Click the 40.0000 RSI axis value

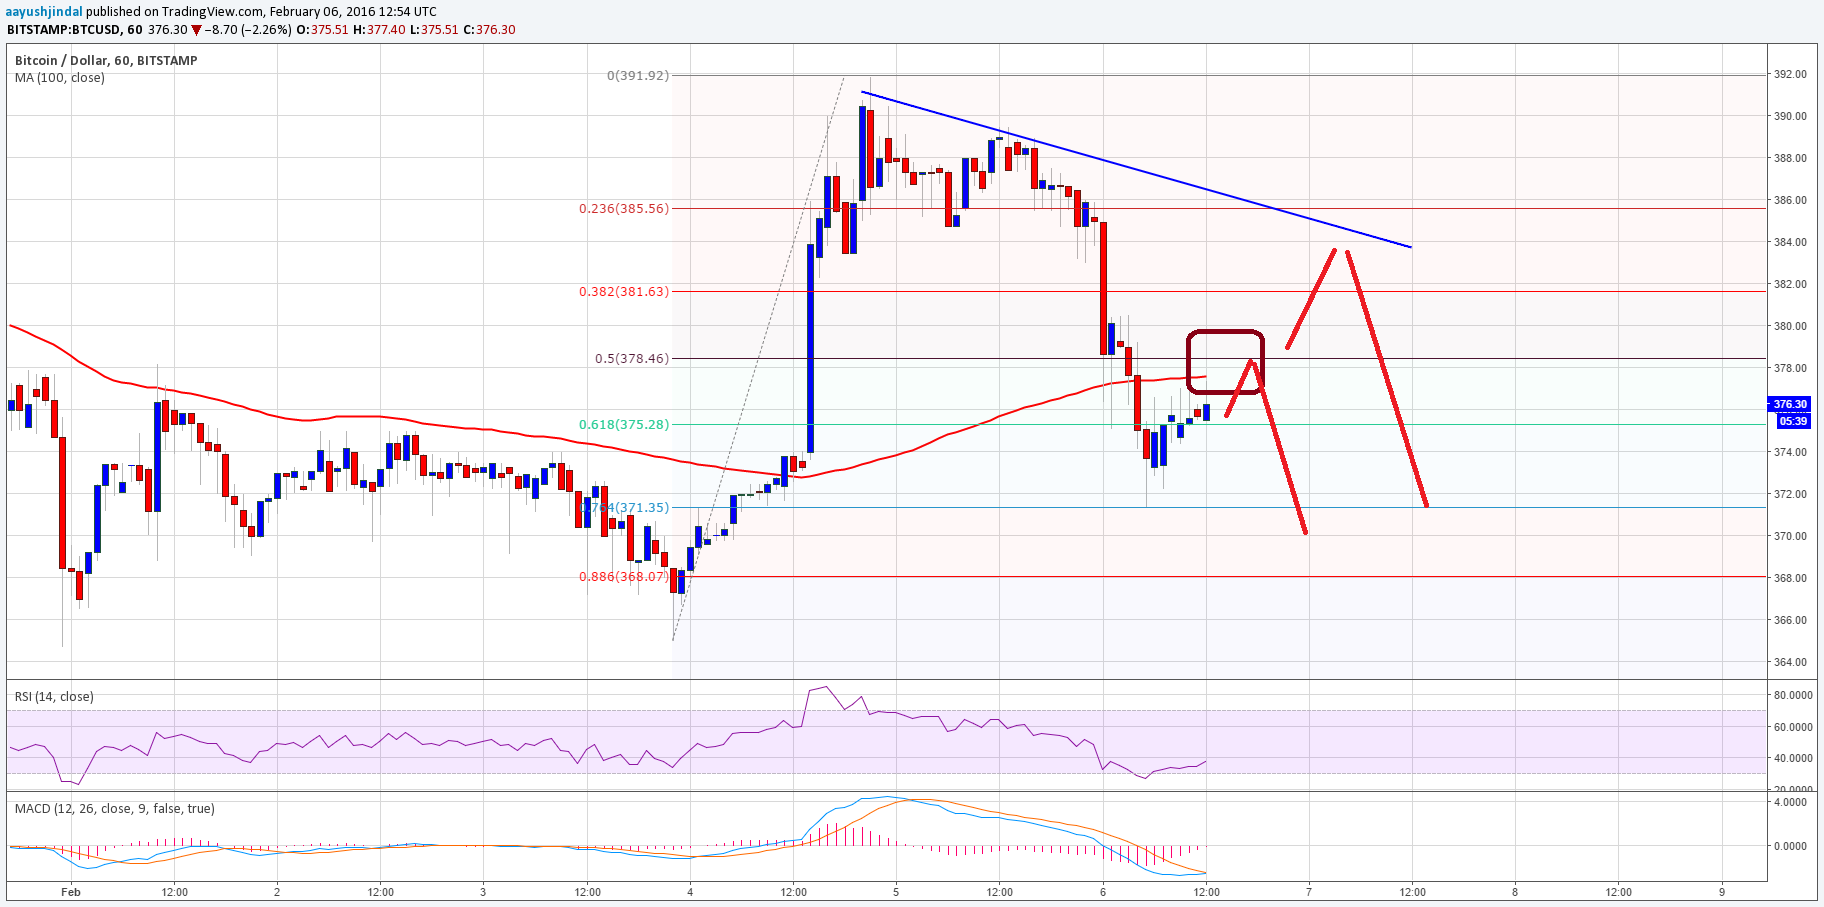pyautogui.click(x=1793, y=759)
